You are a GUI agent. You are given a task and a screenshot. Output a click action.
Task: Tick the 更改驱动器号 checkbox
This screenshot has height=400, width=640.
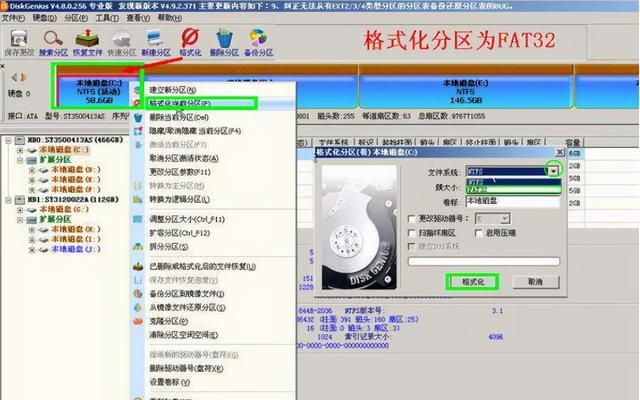[x=412, y=219]
